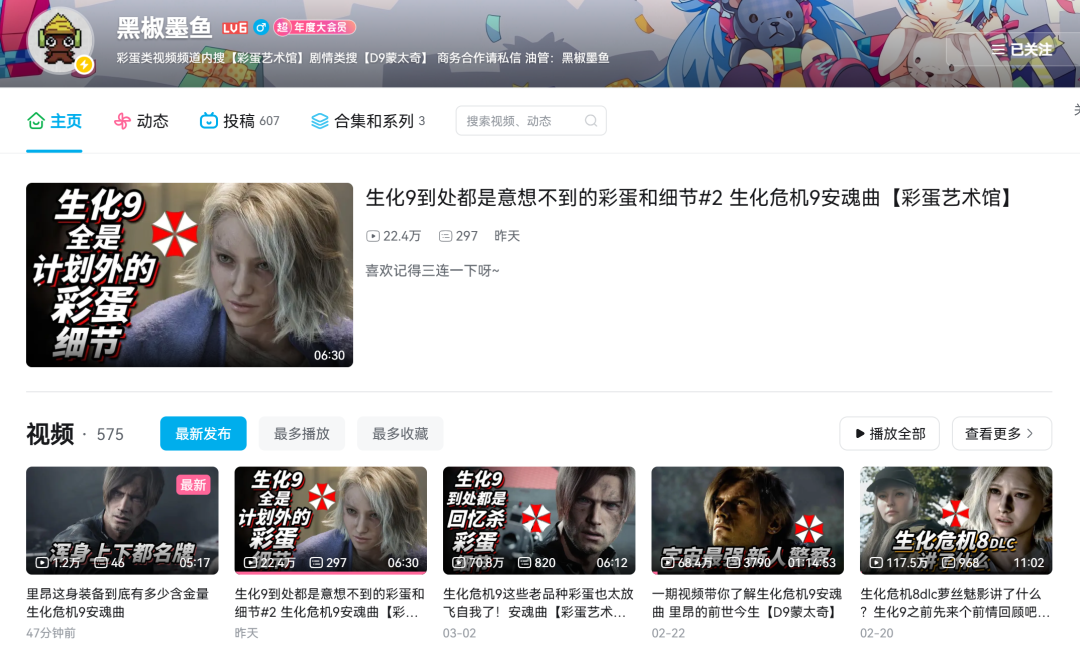Click the search magnifier icon
The height and width of the screenshot is (658, 1080).
coord(591,121)
